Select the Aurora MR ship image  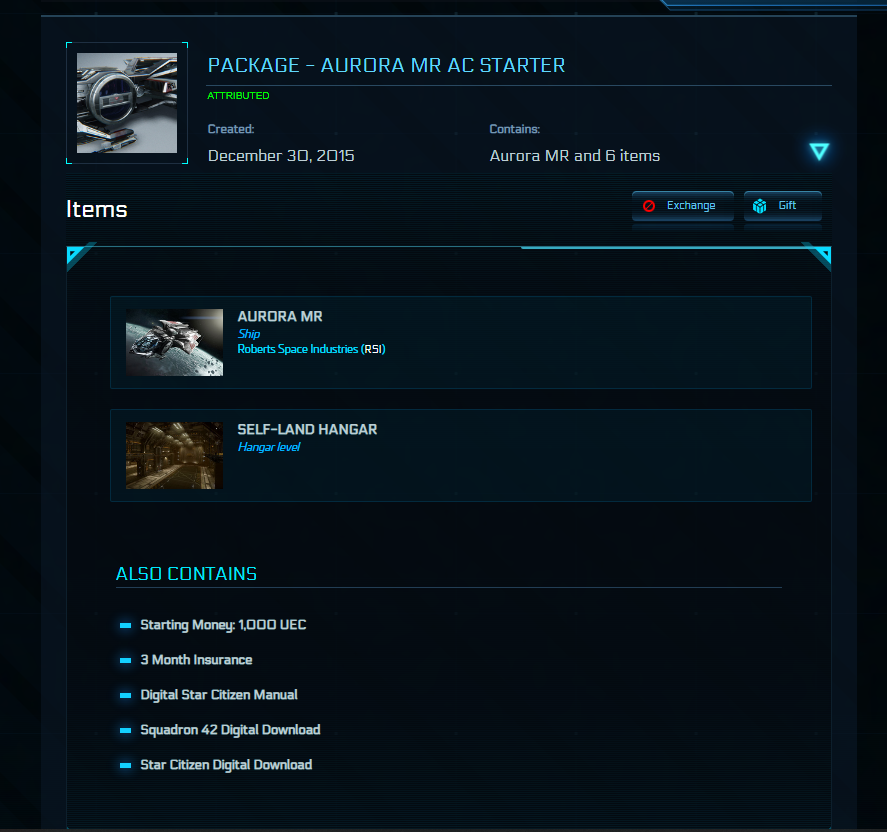(174, 342)
